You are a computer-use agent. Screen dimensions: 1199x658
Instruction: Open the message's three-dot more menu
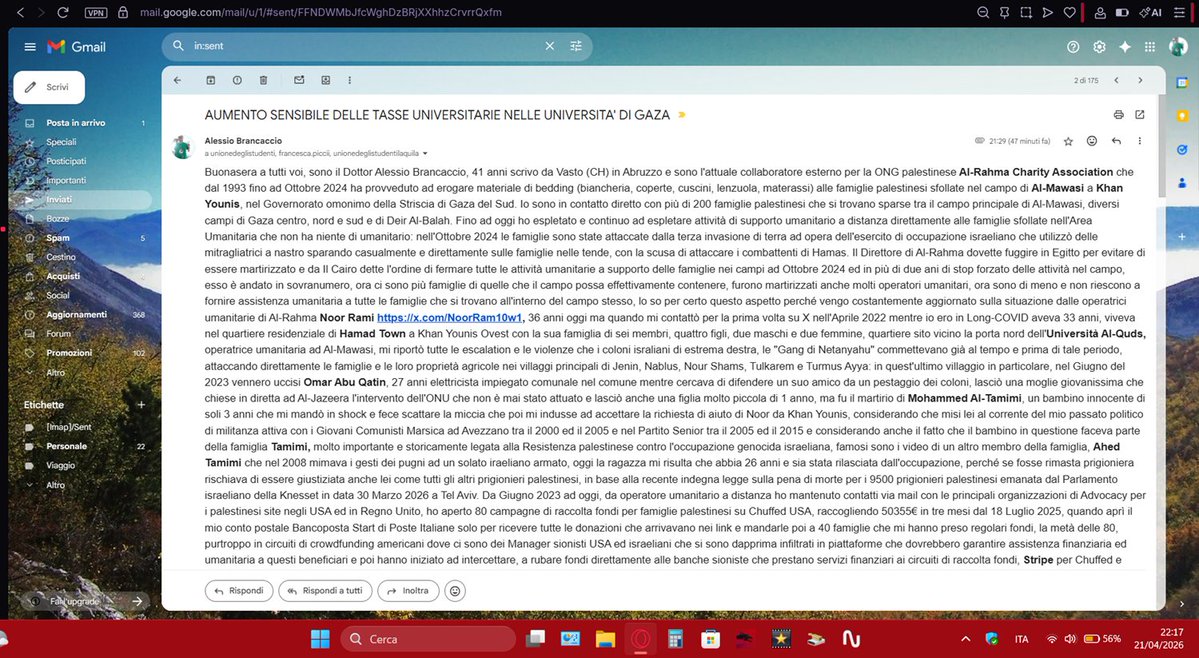tap(1139, 141)
